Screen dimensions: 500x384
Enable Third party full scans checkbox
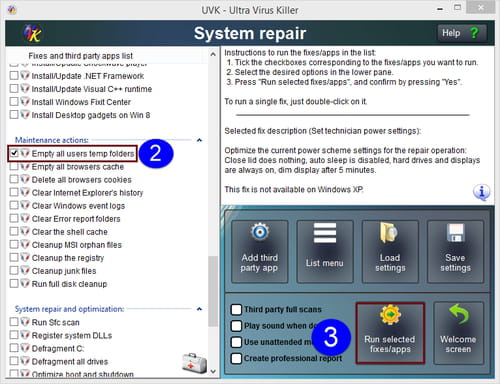click(x=236, y=310)
